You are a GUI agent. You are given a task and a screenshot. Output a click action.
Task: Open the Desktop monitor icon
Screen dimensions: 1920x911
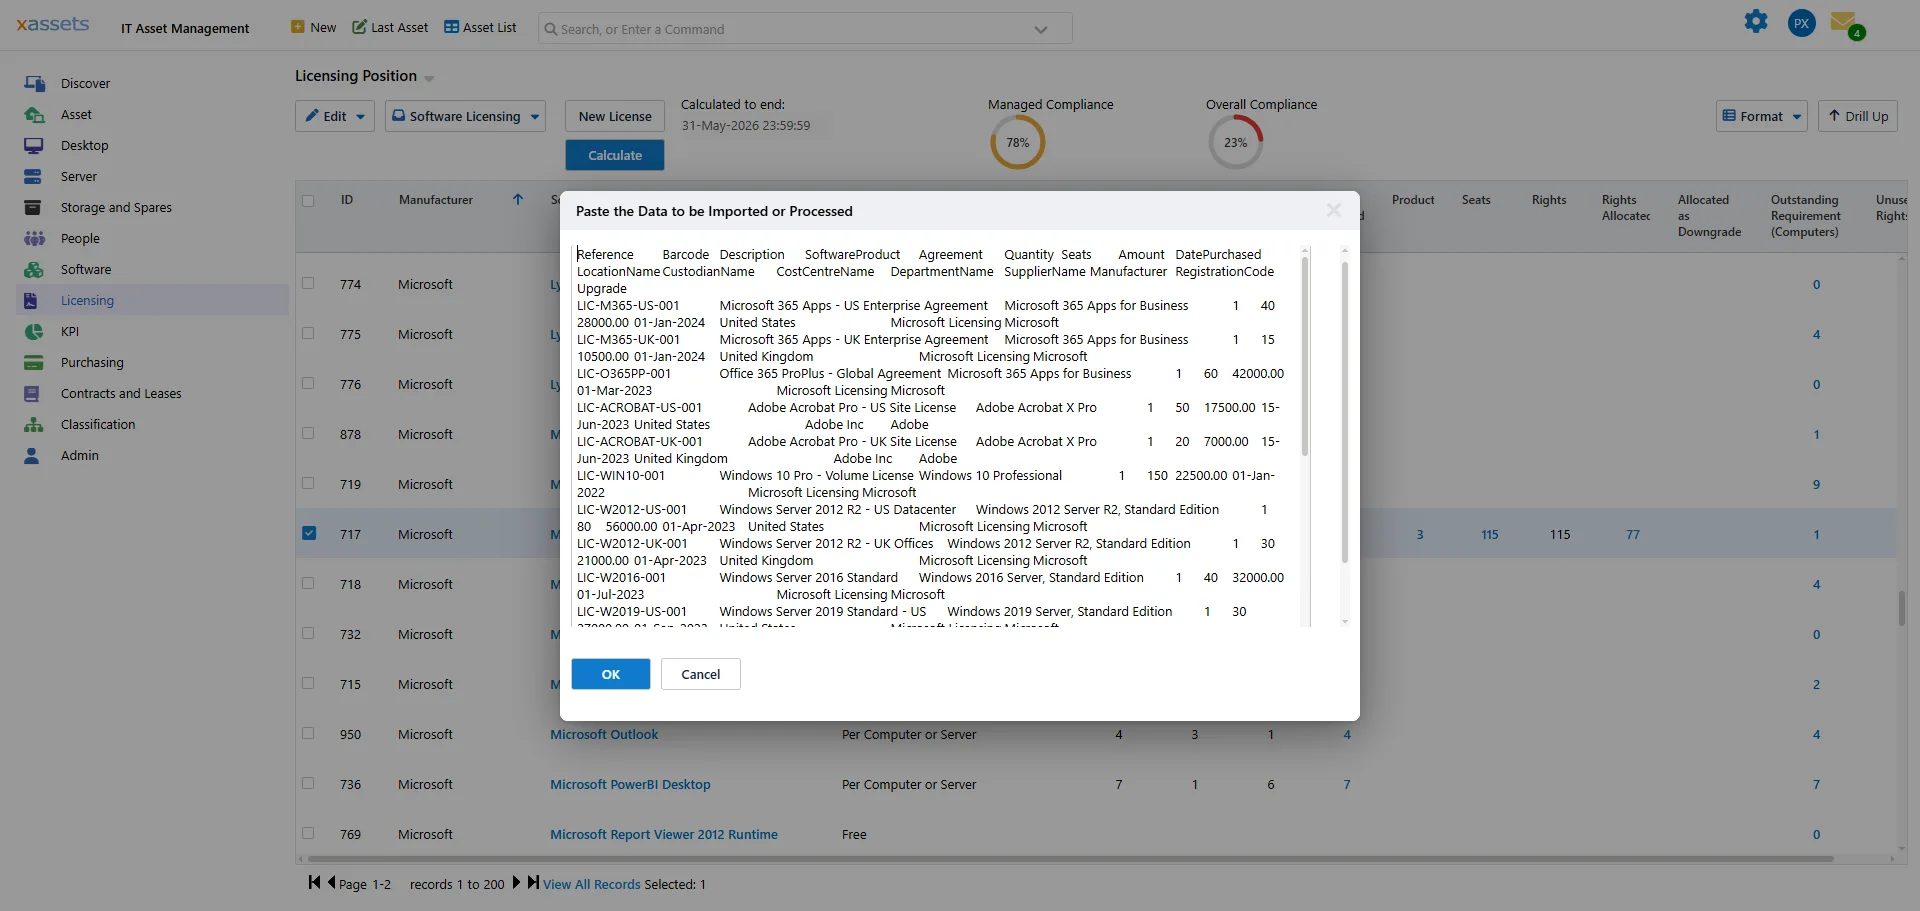click(x=34, y=146)
